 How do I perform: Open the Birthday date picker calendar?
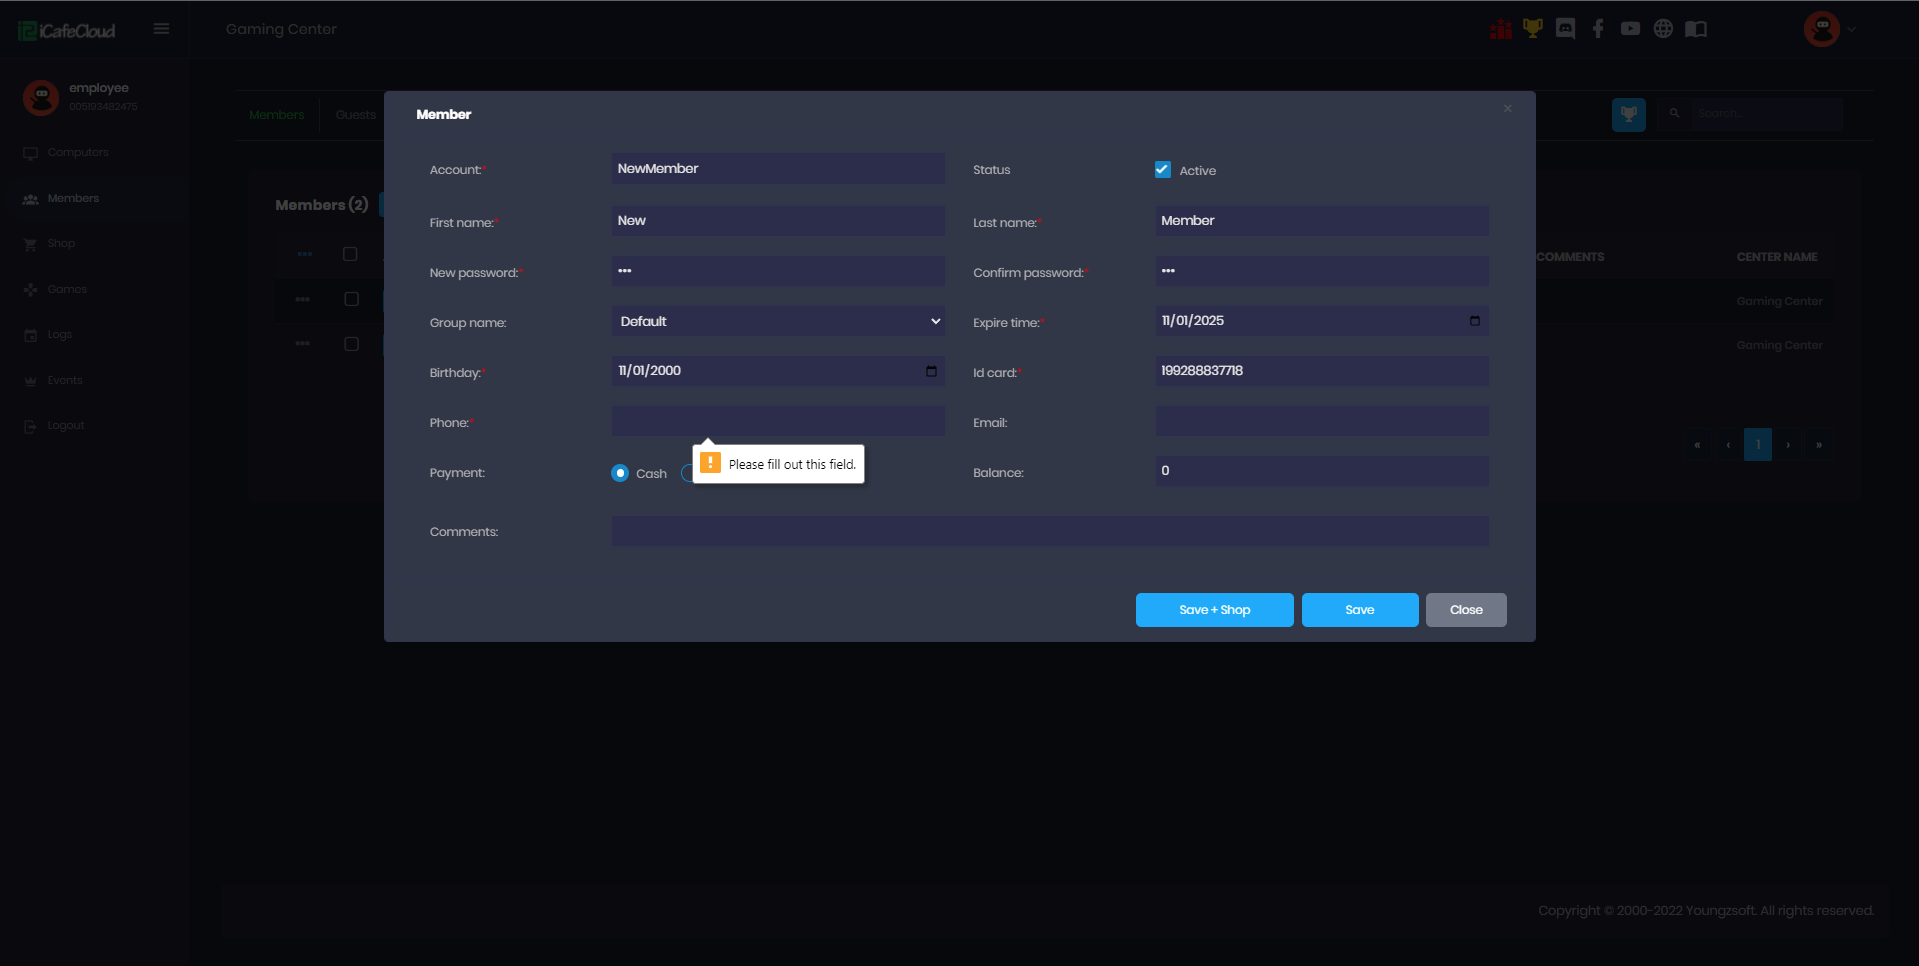pos(931,371)
